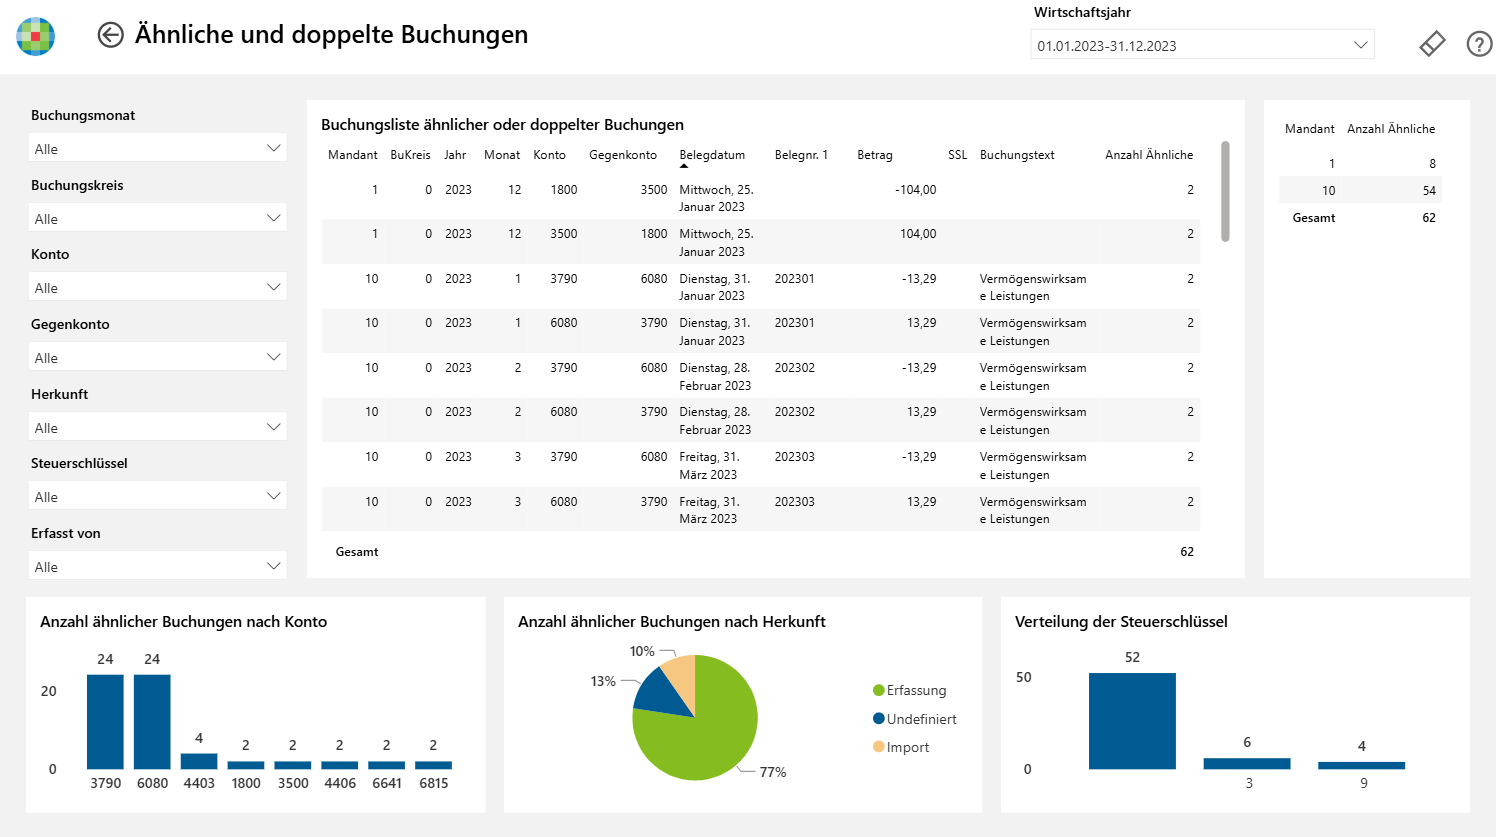Image resolution: width=1496 pixels, height=837 pixels.
Task: Click the colorful app logo
Action: coord(35,36)
